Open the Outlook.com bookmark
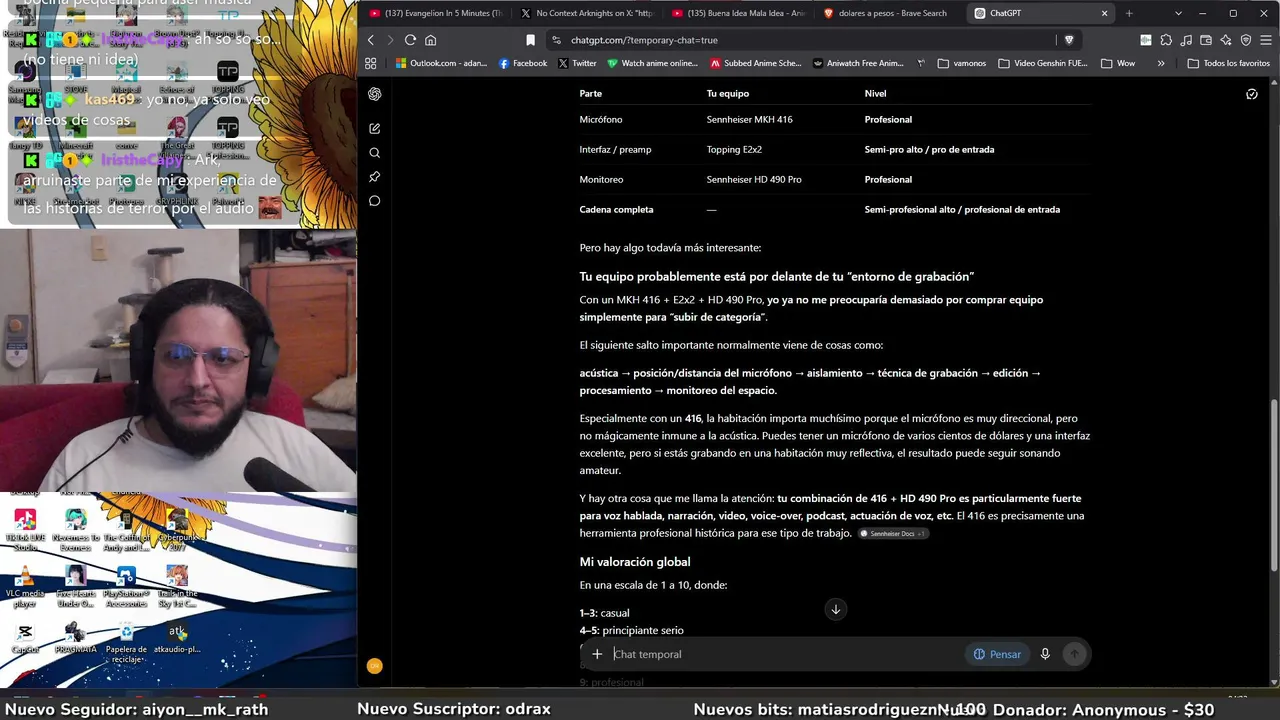 [441, 63]
